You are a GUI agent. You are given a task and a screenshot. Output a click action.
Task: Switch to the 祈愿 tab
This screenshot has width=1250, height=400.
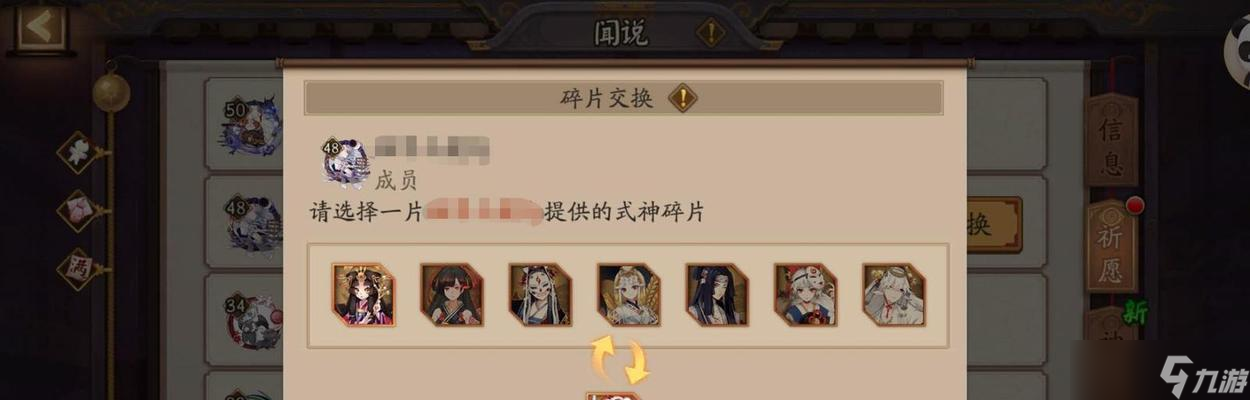tap(1111, 246)
